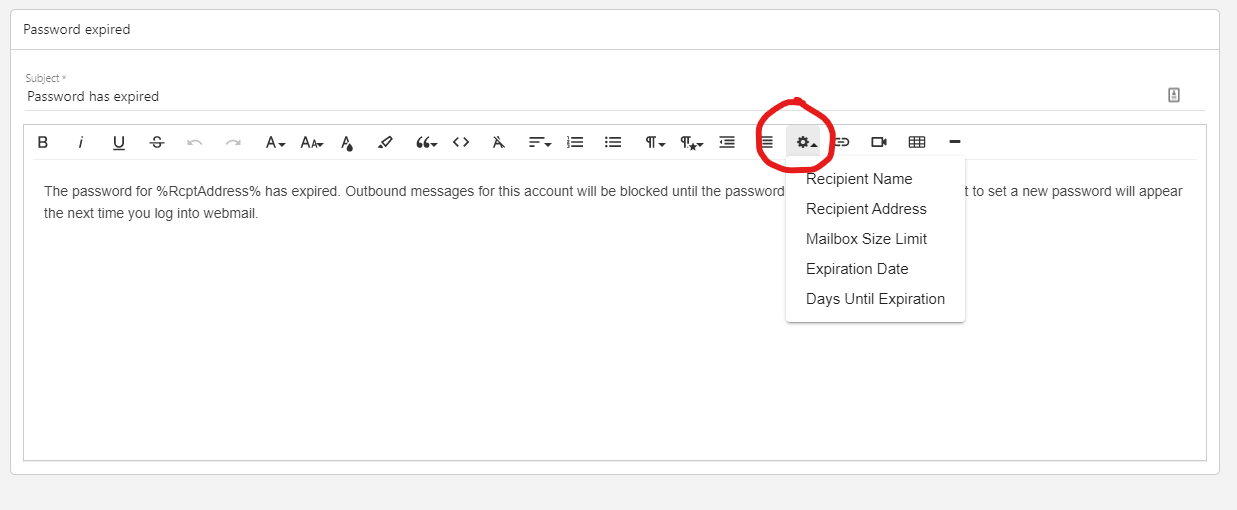1237x510 pixels.
Task: Toggle underline text formatting
Action: click(119, 142)
